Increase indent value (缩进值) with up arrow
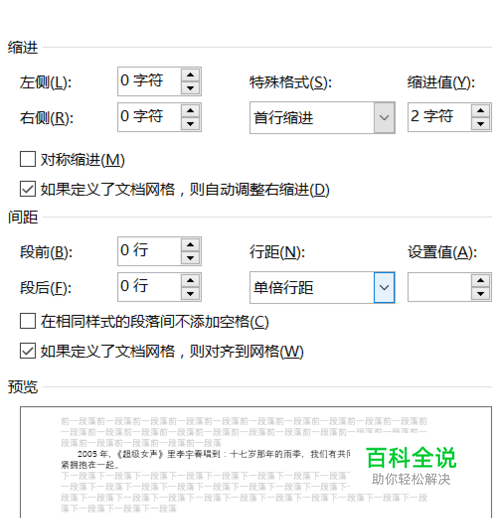500x518 pixels. pos(480,110)
